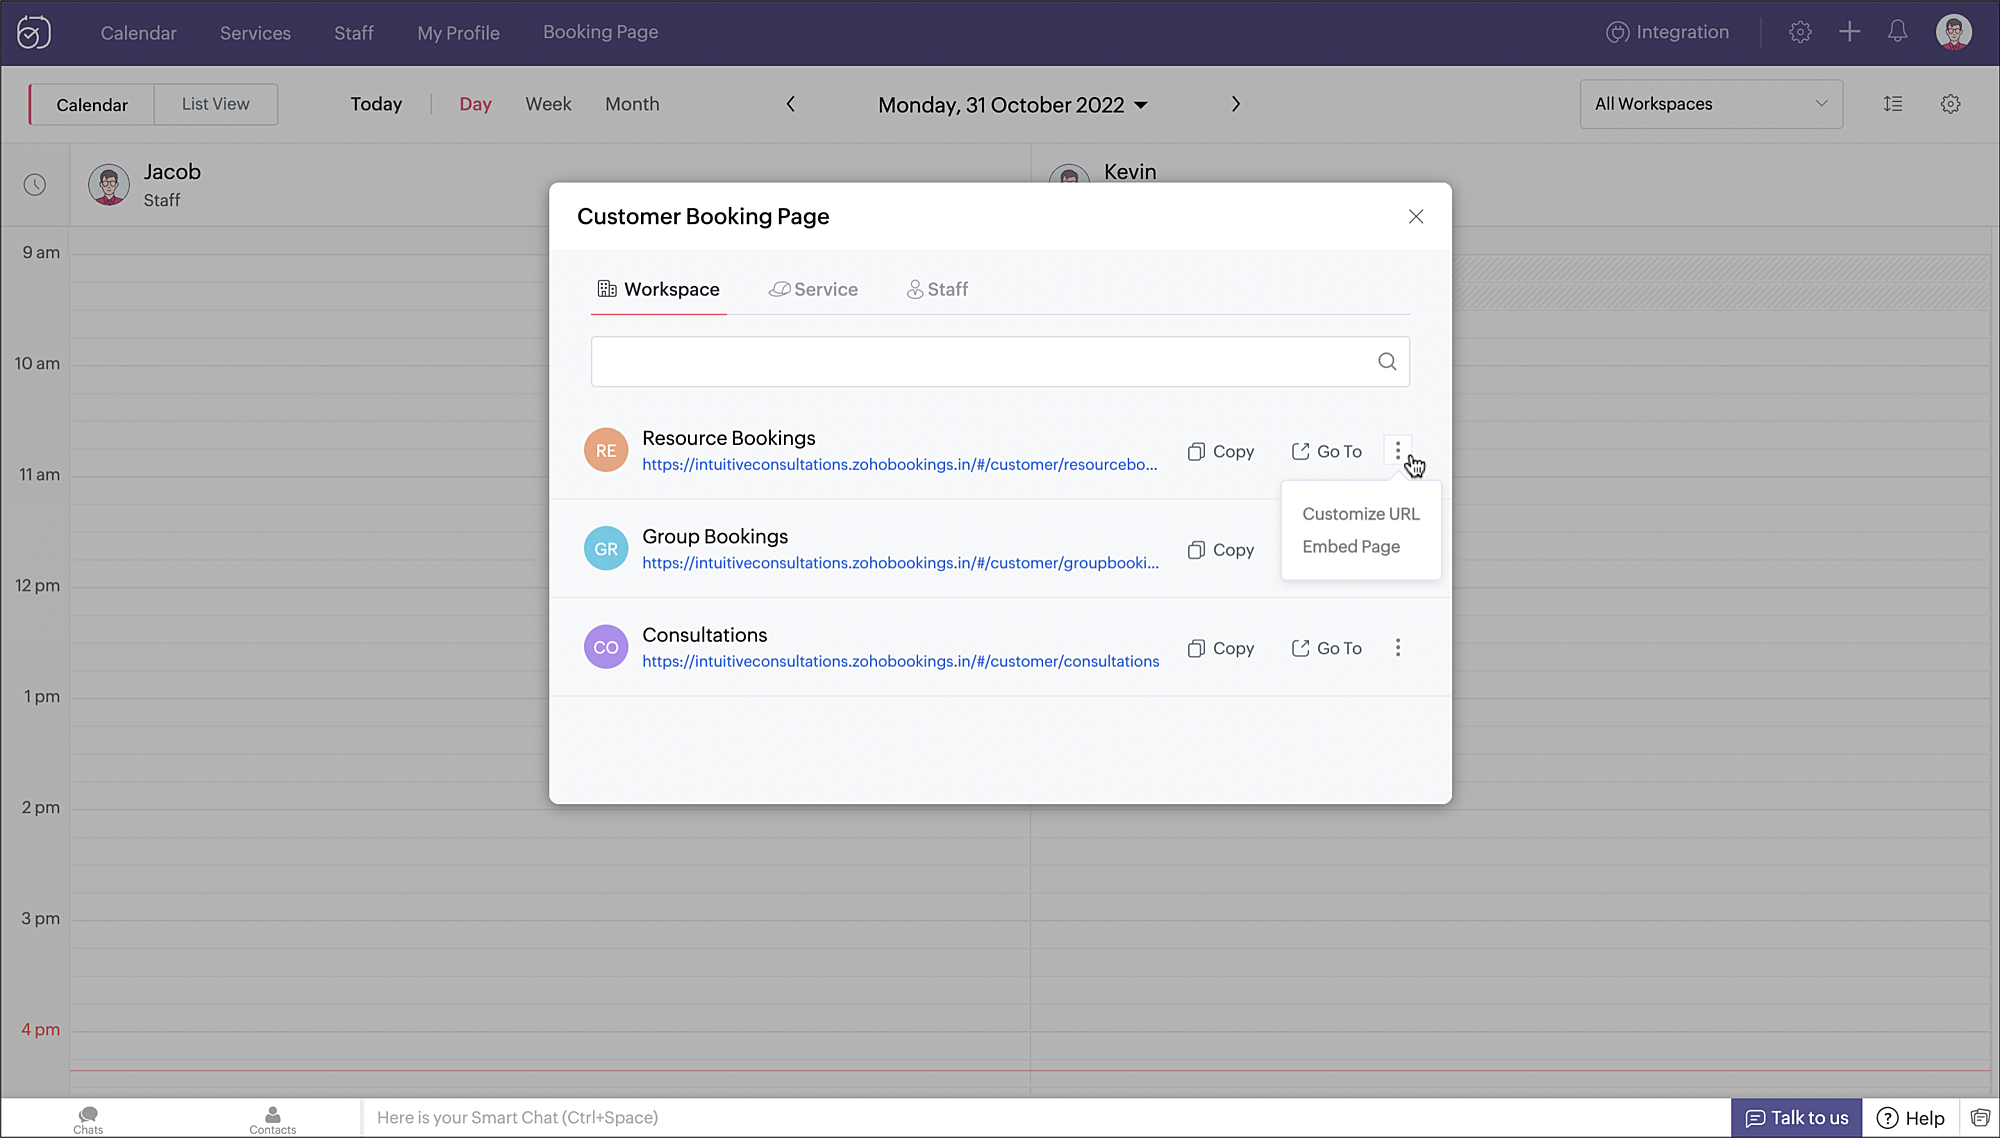This screenshot has width=2000, height=1138.
Task: Open Go To for Resource Bookings
Action: (1326, 452)
